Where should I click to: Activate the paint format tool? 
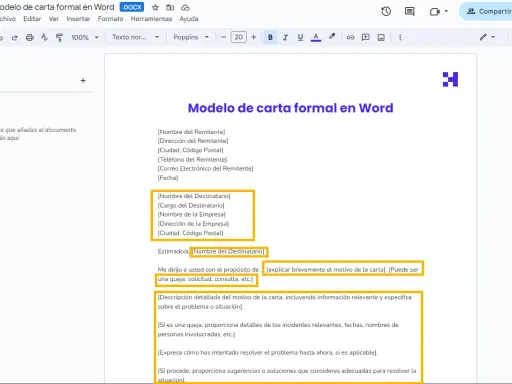pos(59,37)
